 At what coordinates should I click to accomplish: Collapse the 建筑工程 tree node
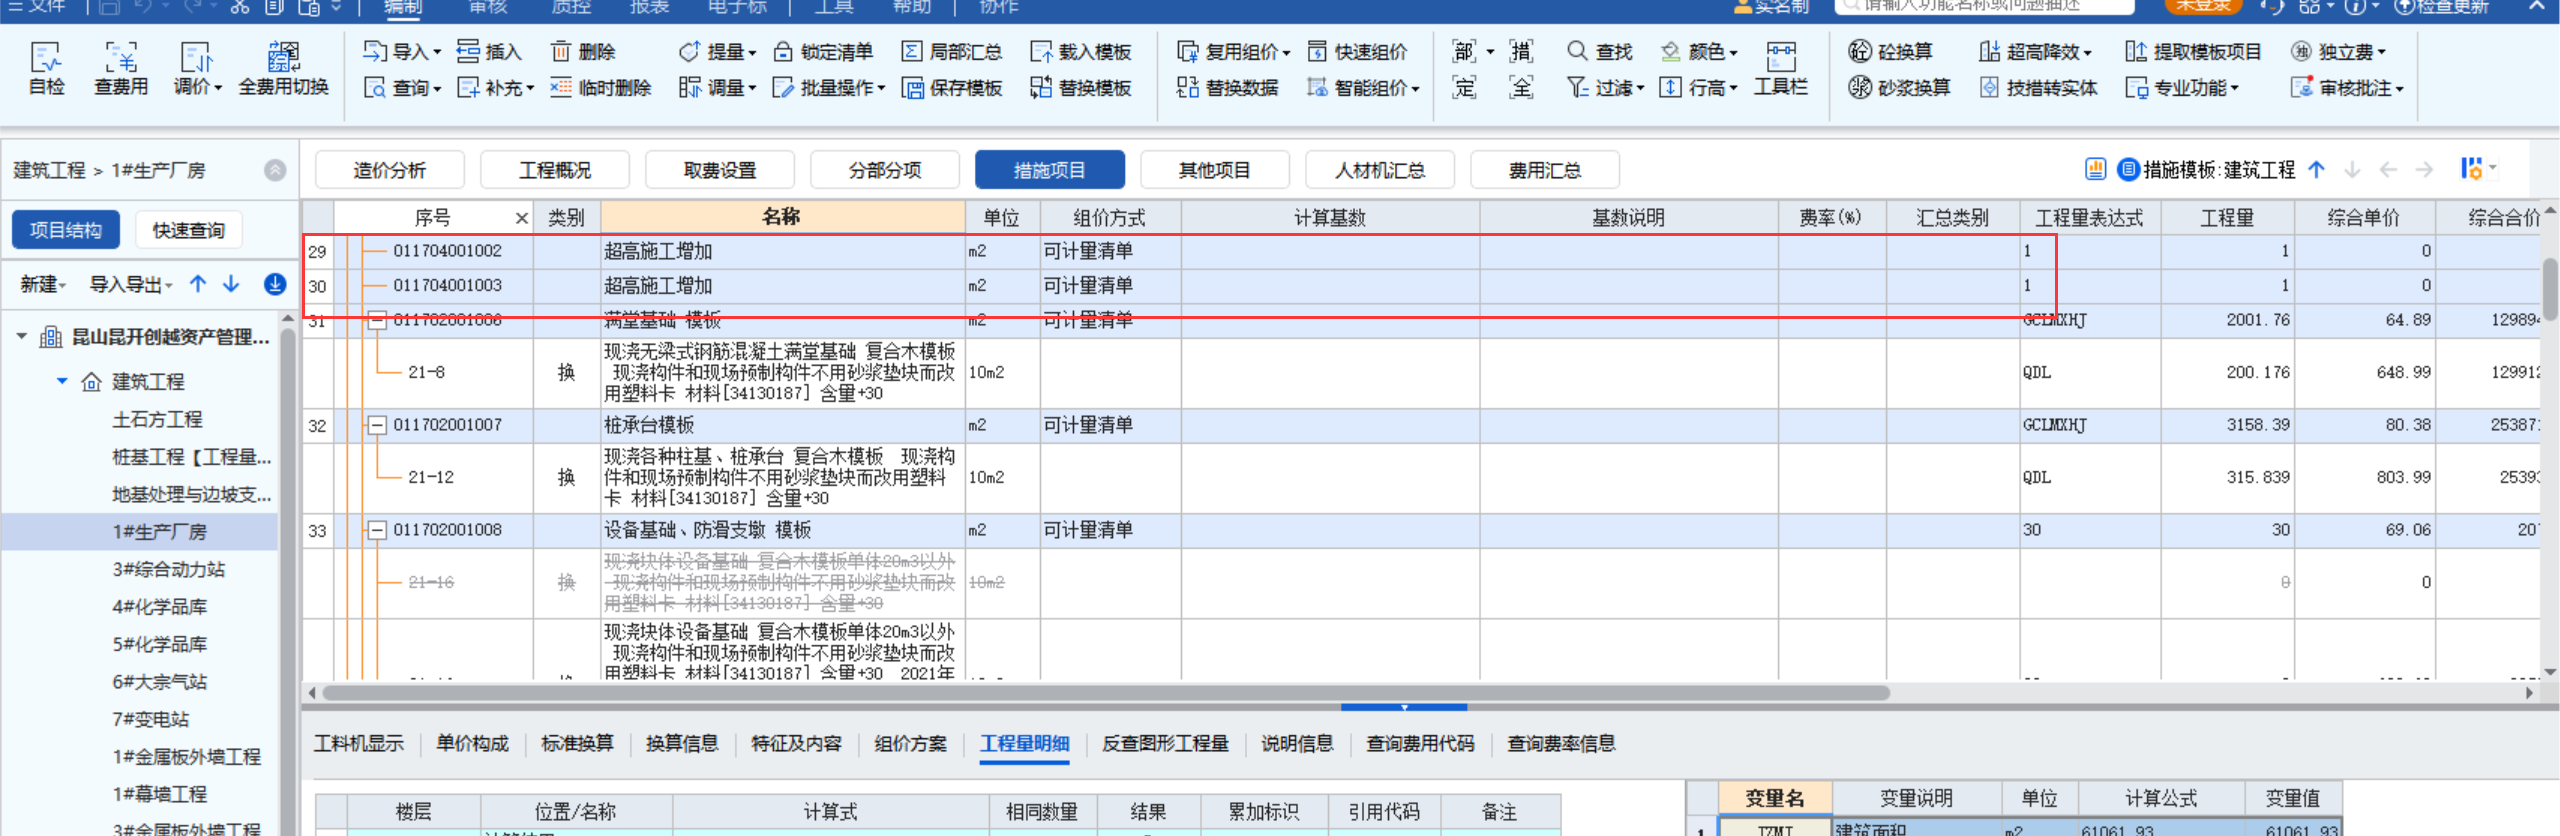pyautogui.click(x=62, y=381)
